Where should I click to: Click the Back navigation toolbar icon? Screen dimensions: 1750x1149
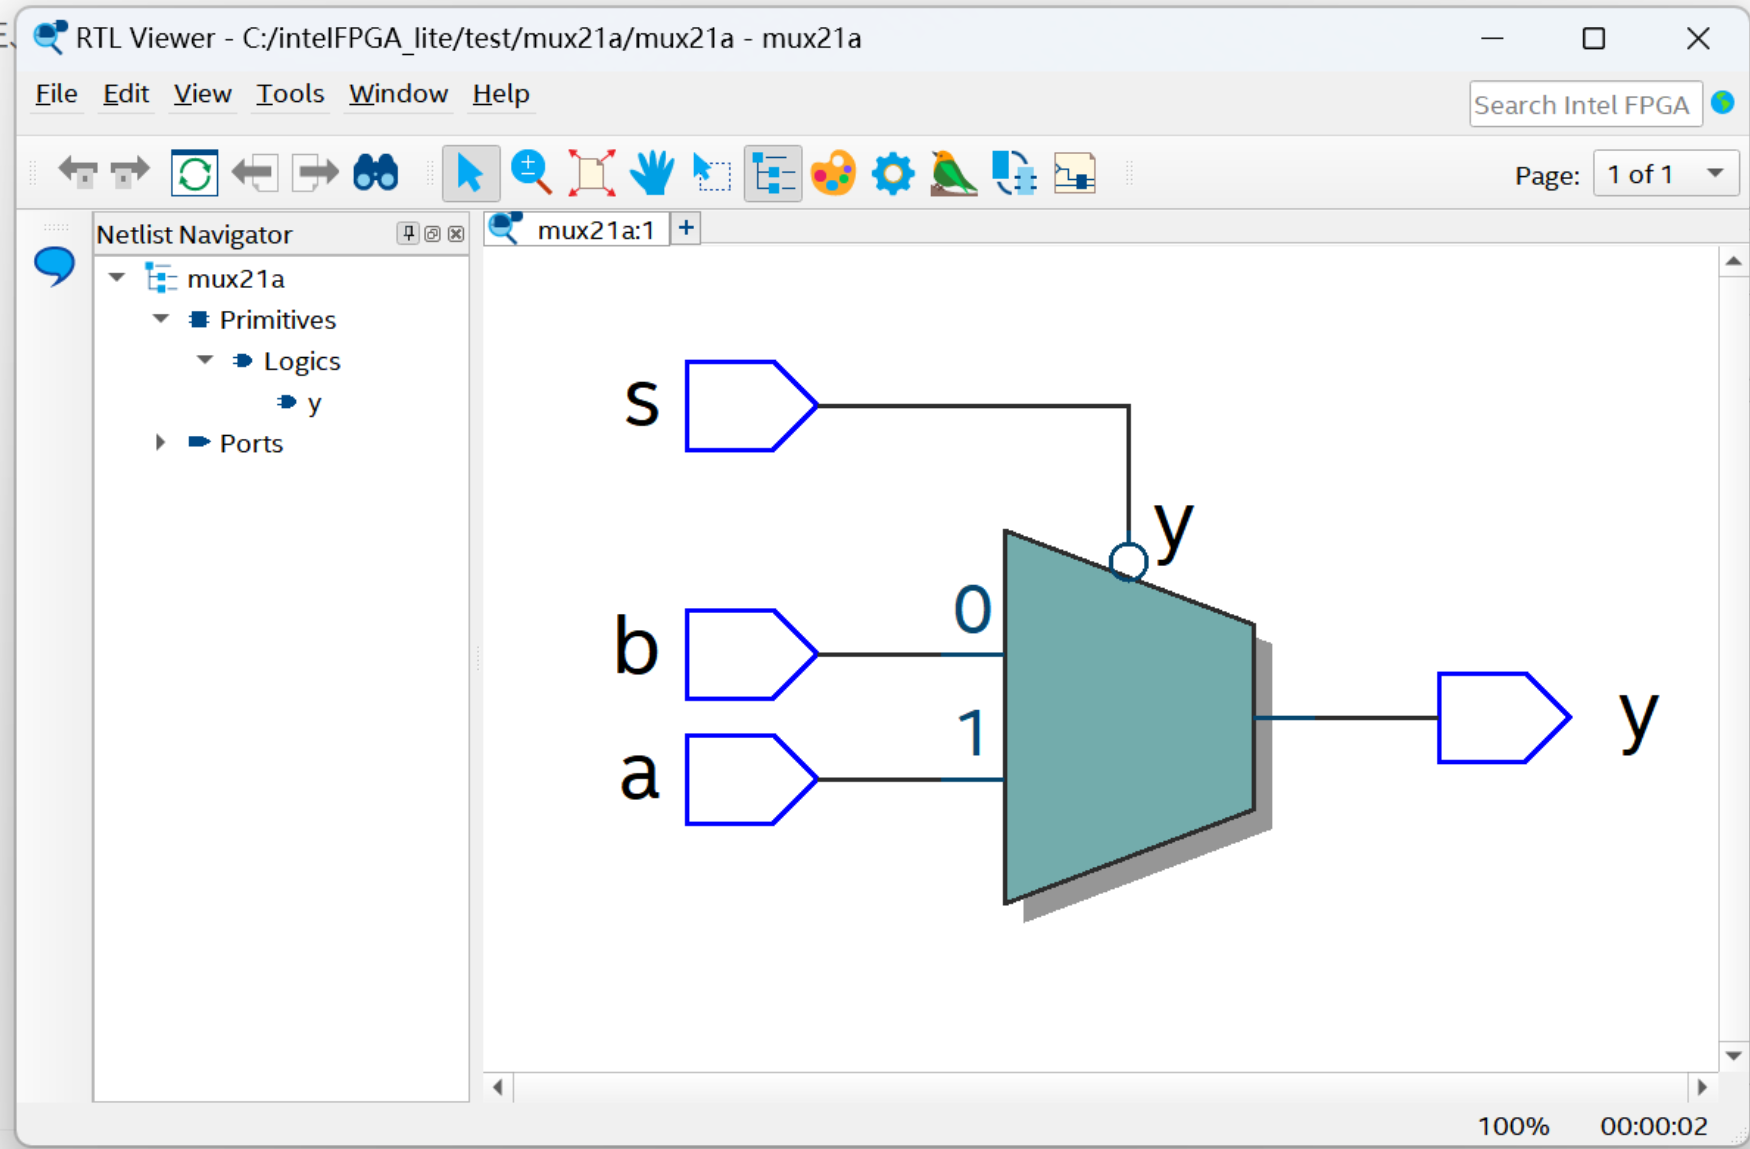78,173
